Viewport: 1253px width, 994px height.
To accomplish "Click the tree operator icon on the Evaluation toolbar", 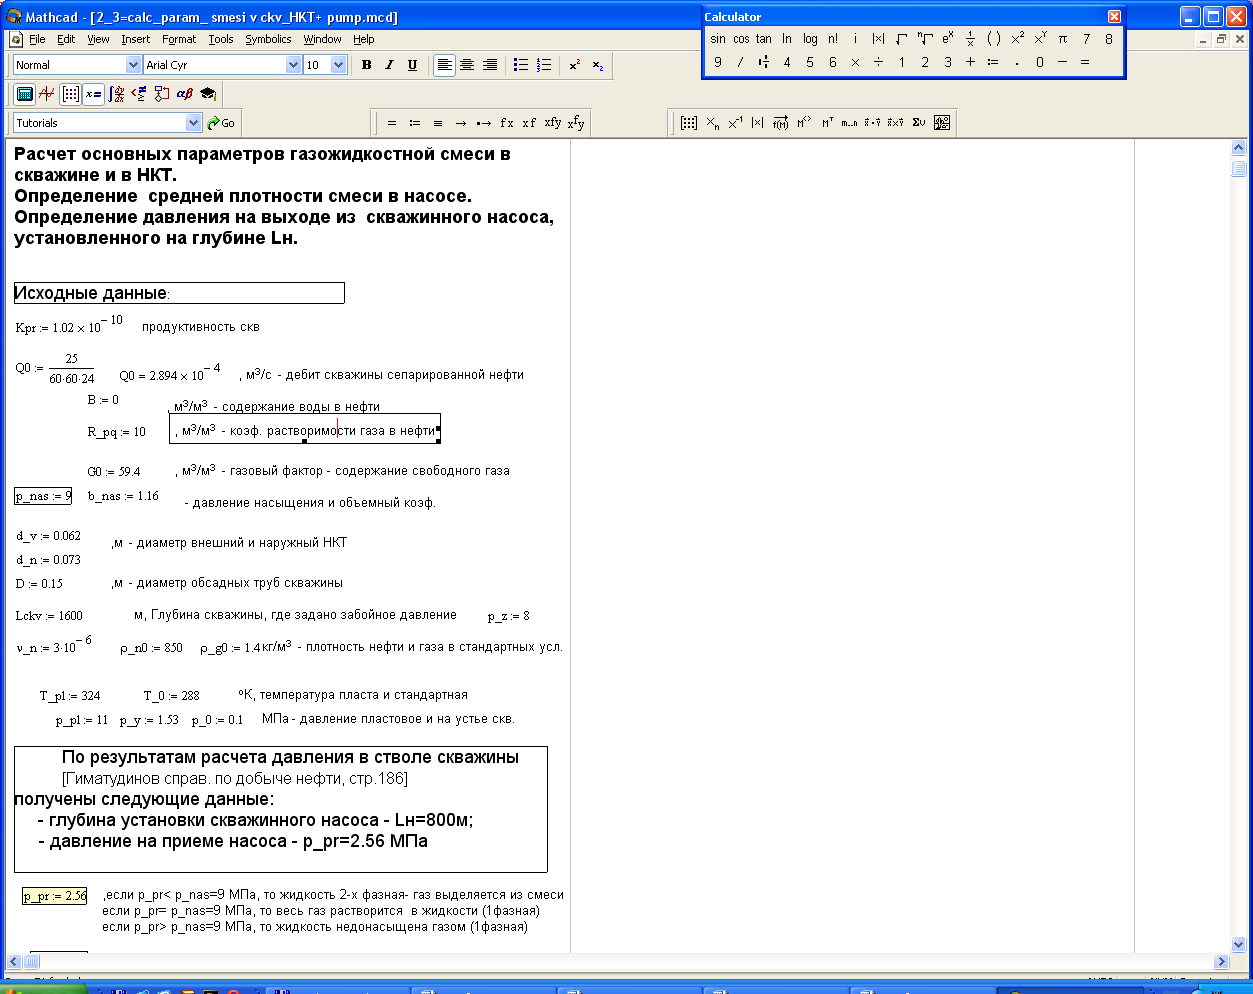I will [x=577, y=123].
